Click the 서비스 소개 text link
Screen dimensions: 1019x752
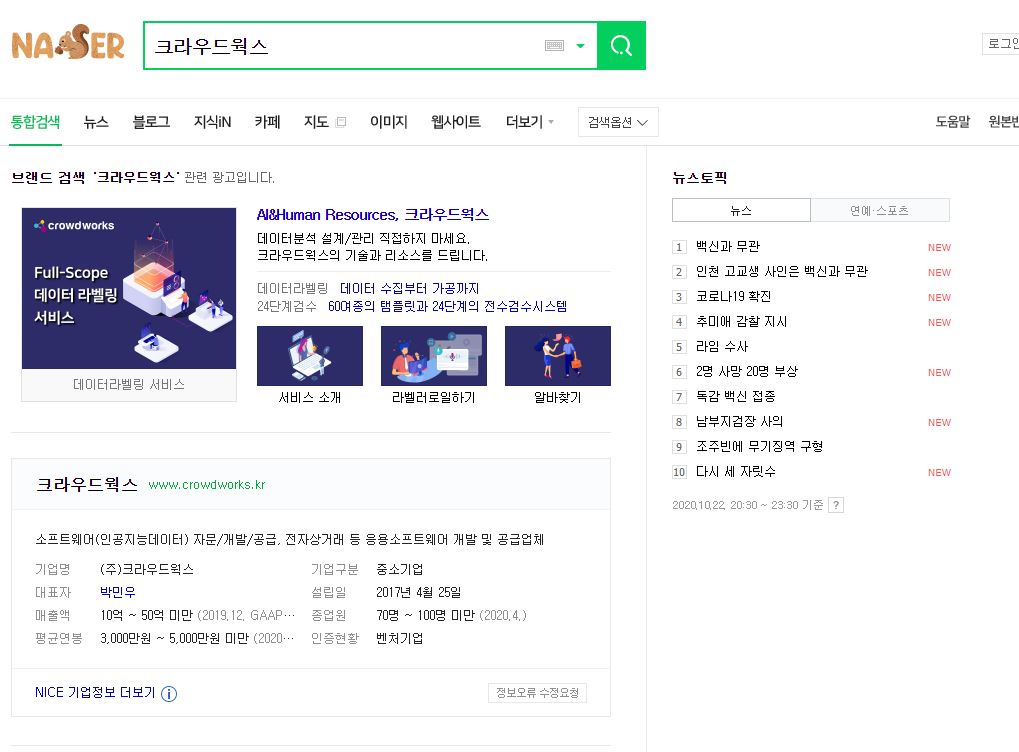(x=310, y=397)
